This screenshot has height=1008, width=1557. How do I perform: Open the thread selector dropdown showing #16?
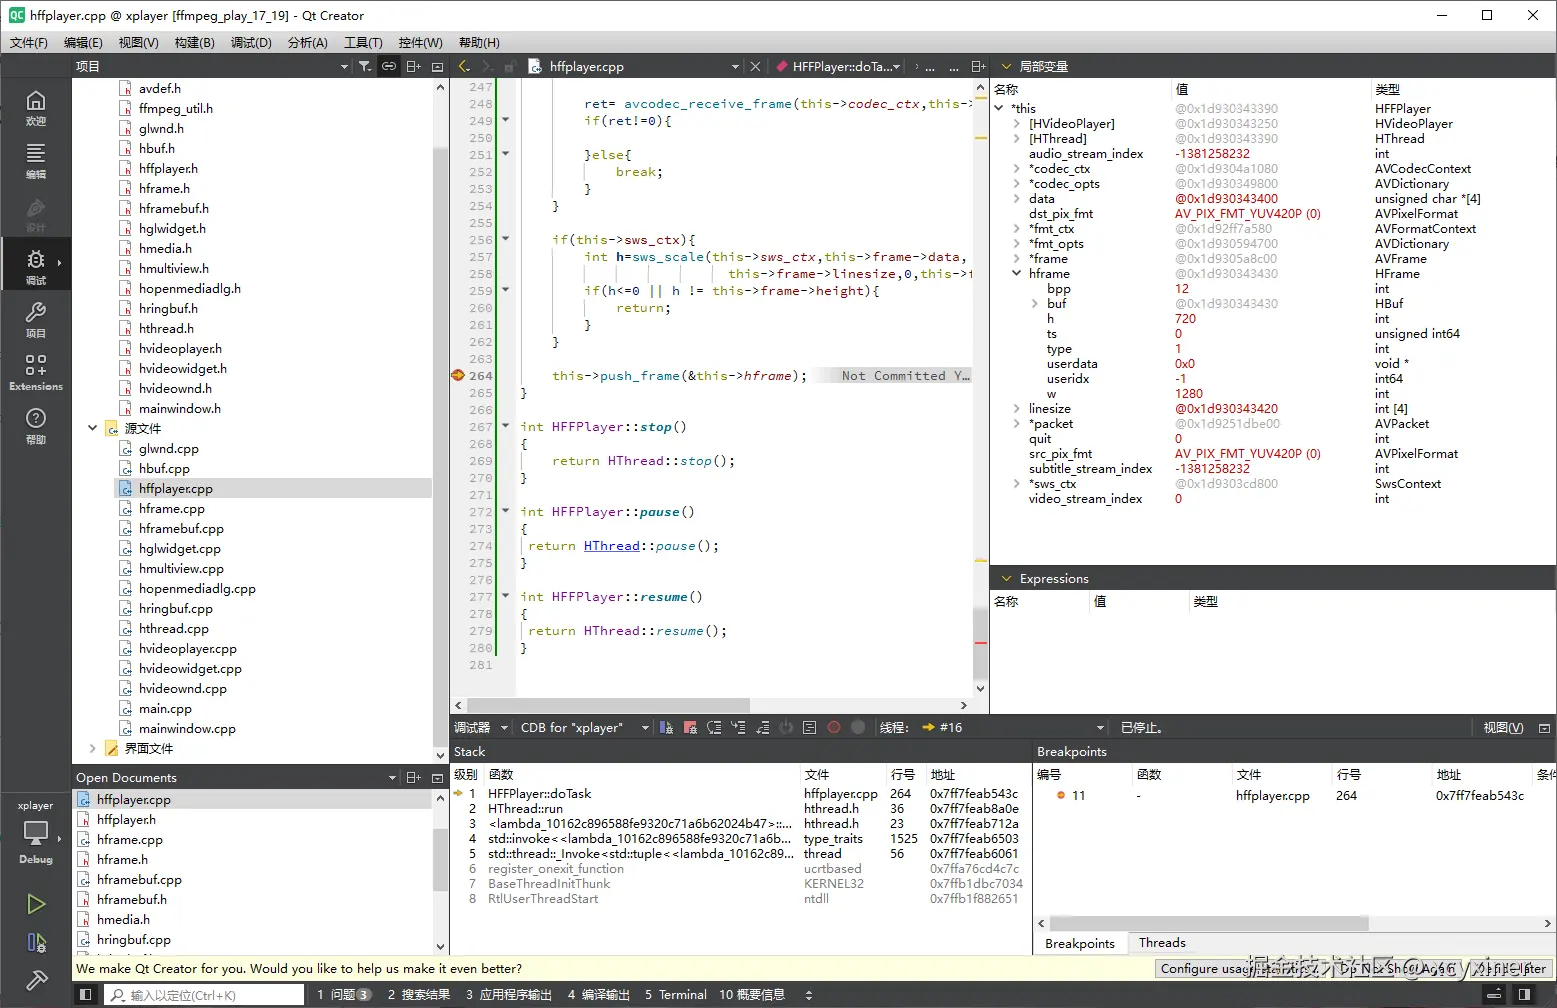(x=1012, y=728)
